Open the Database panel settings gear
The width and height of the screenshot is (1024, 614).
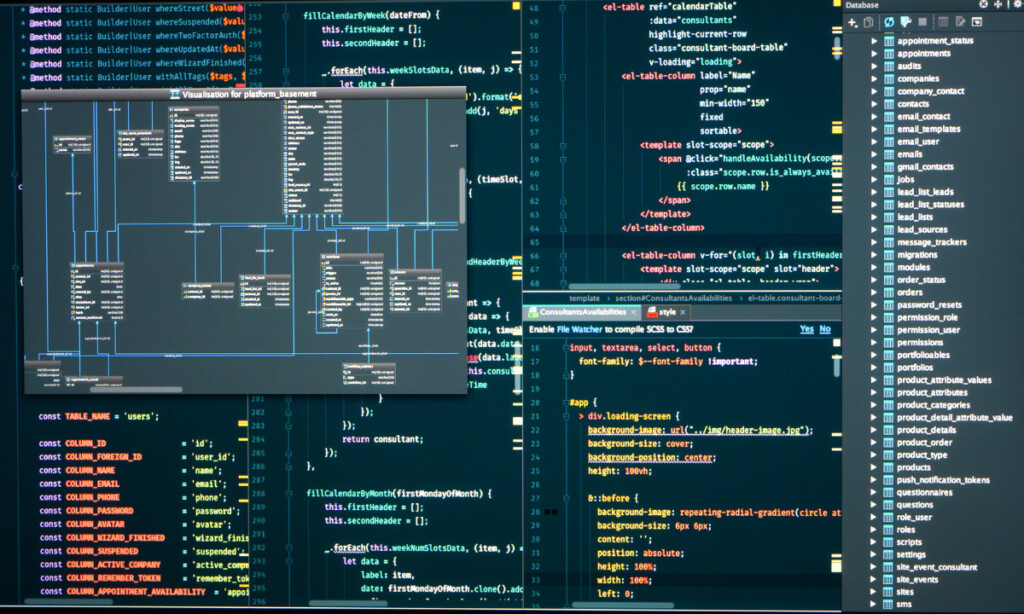[1017, 4]
